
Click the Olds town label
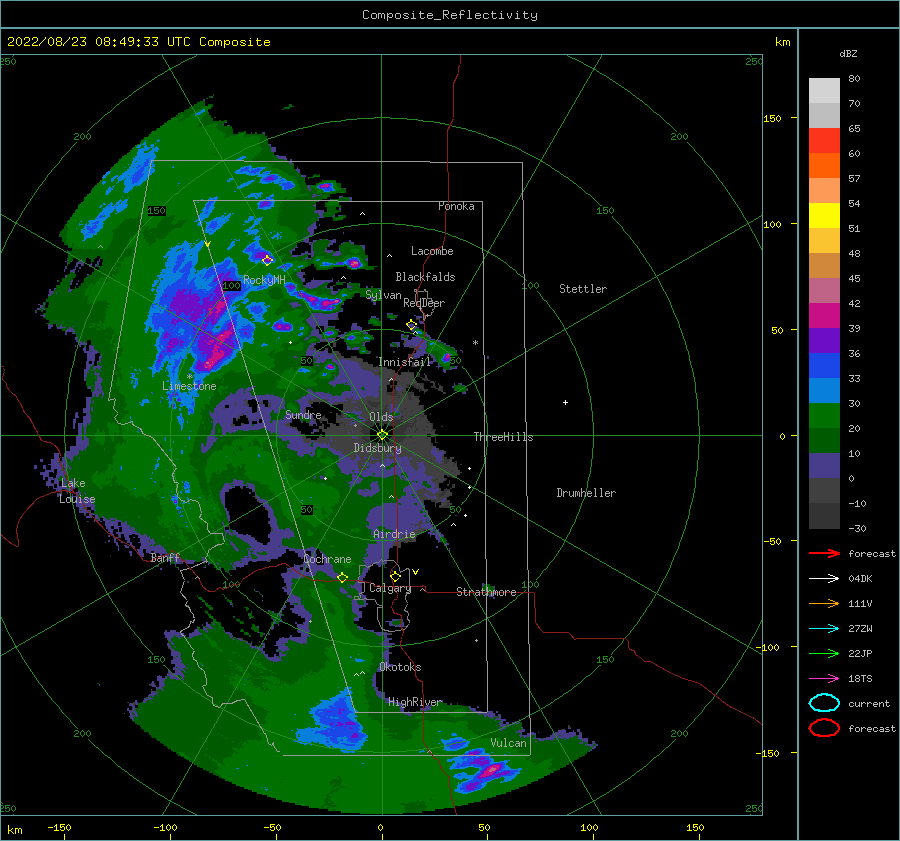[x=381, y=417]
